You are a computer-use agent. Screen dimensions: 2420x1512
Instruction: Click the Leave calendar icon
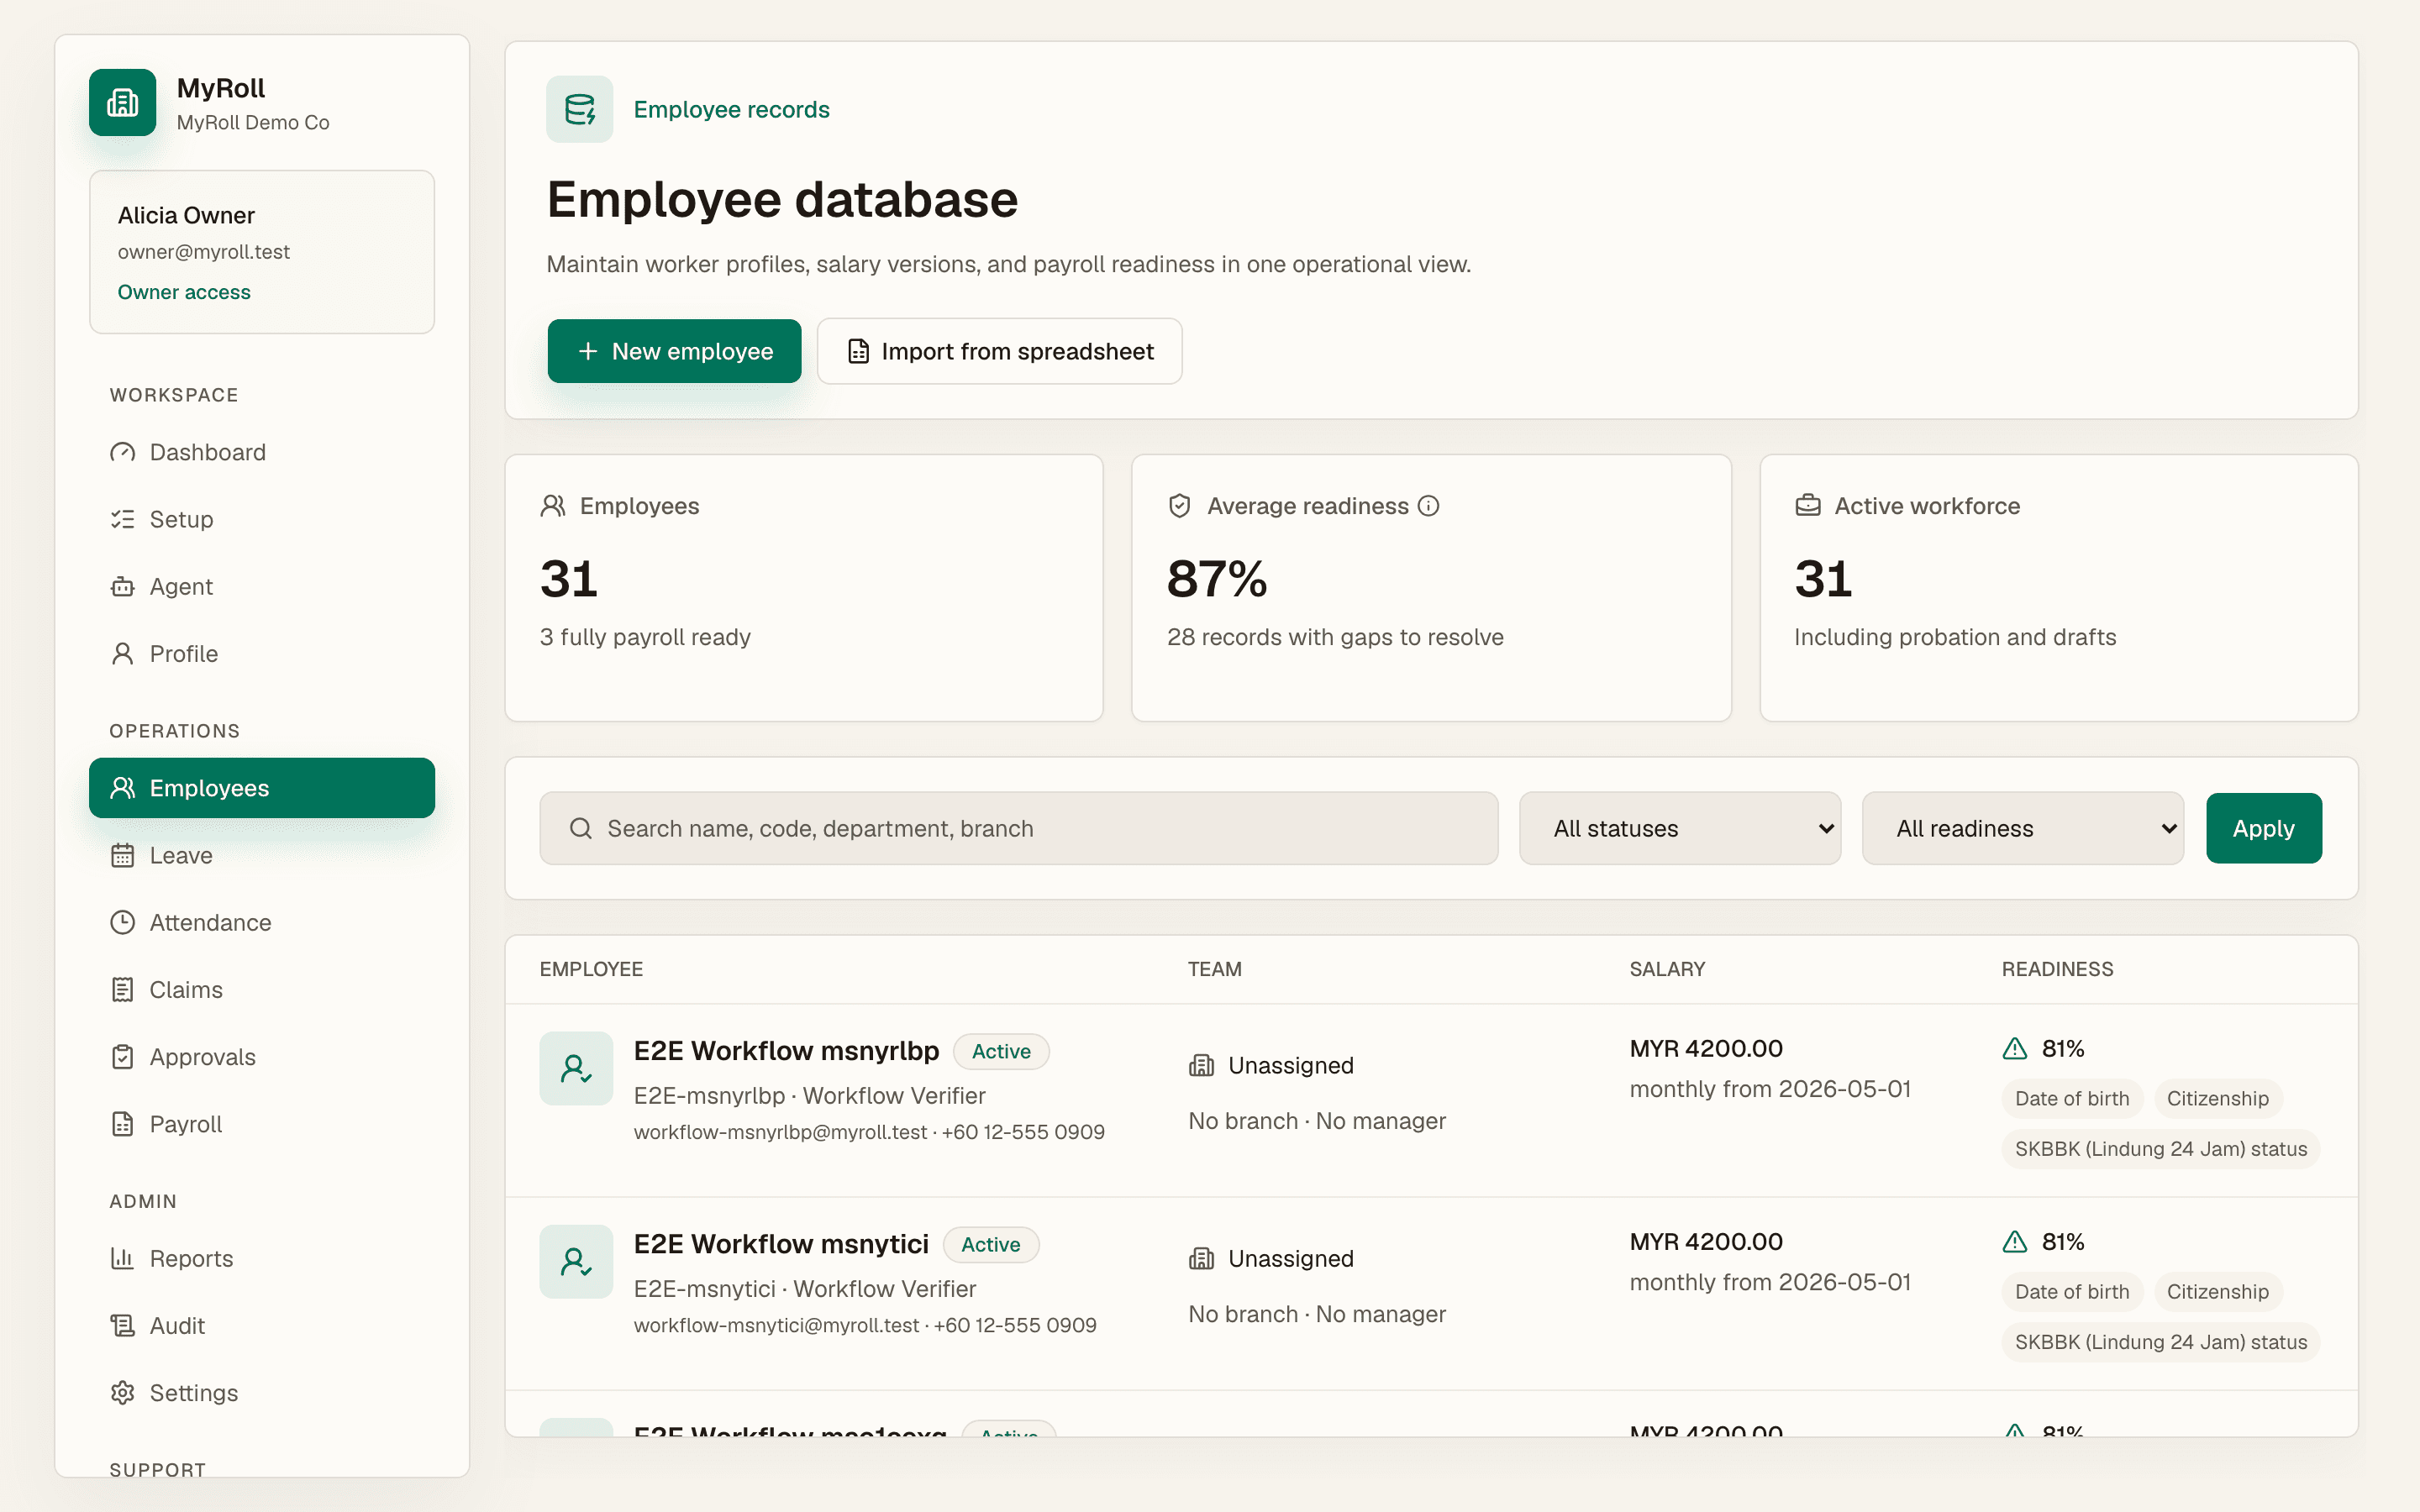point(122,855)
